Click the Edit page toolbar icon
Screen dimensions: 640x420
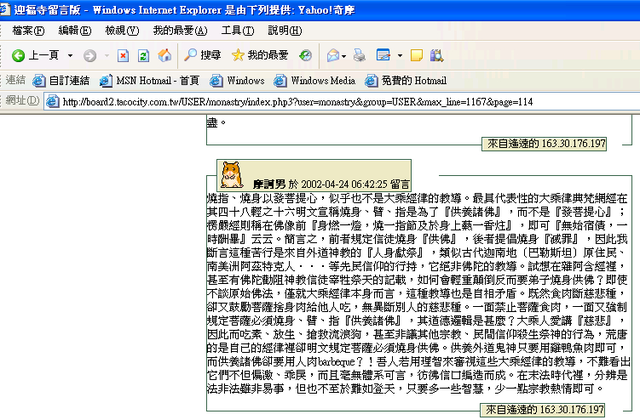click(383, 55)
